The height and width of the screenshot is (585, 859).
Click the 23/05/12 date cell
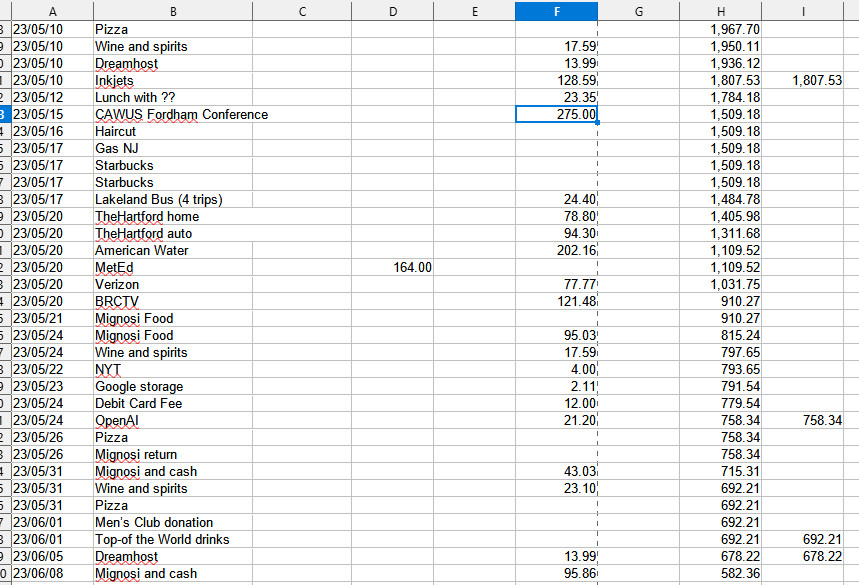point(53,97)
